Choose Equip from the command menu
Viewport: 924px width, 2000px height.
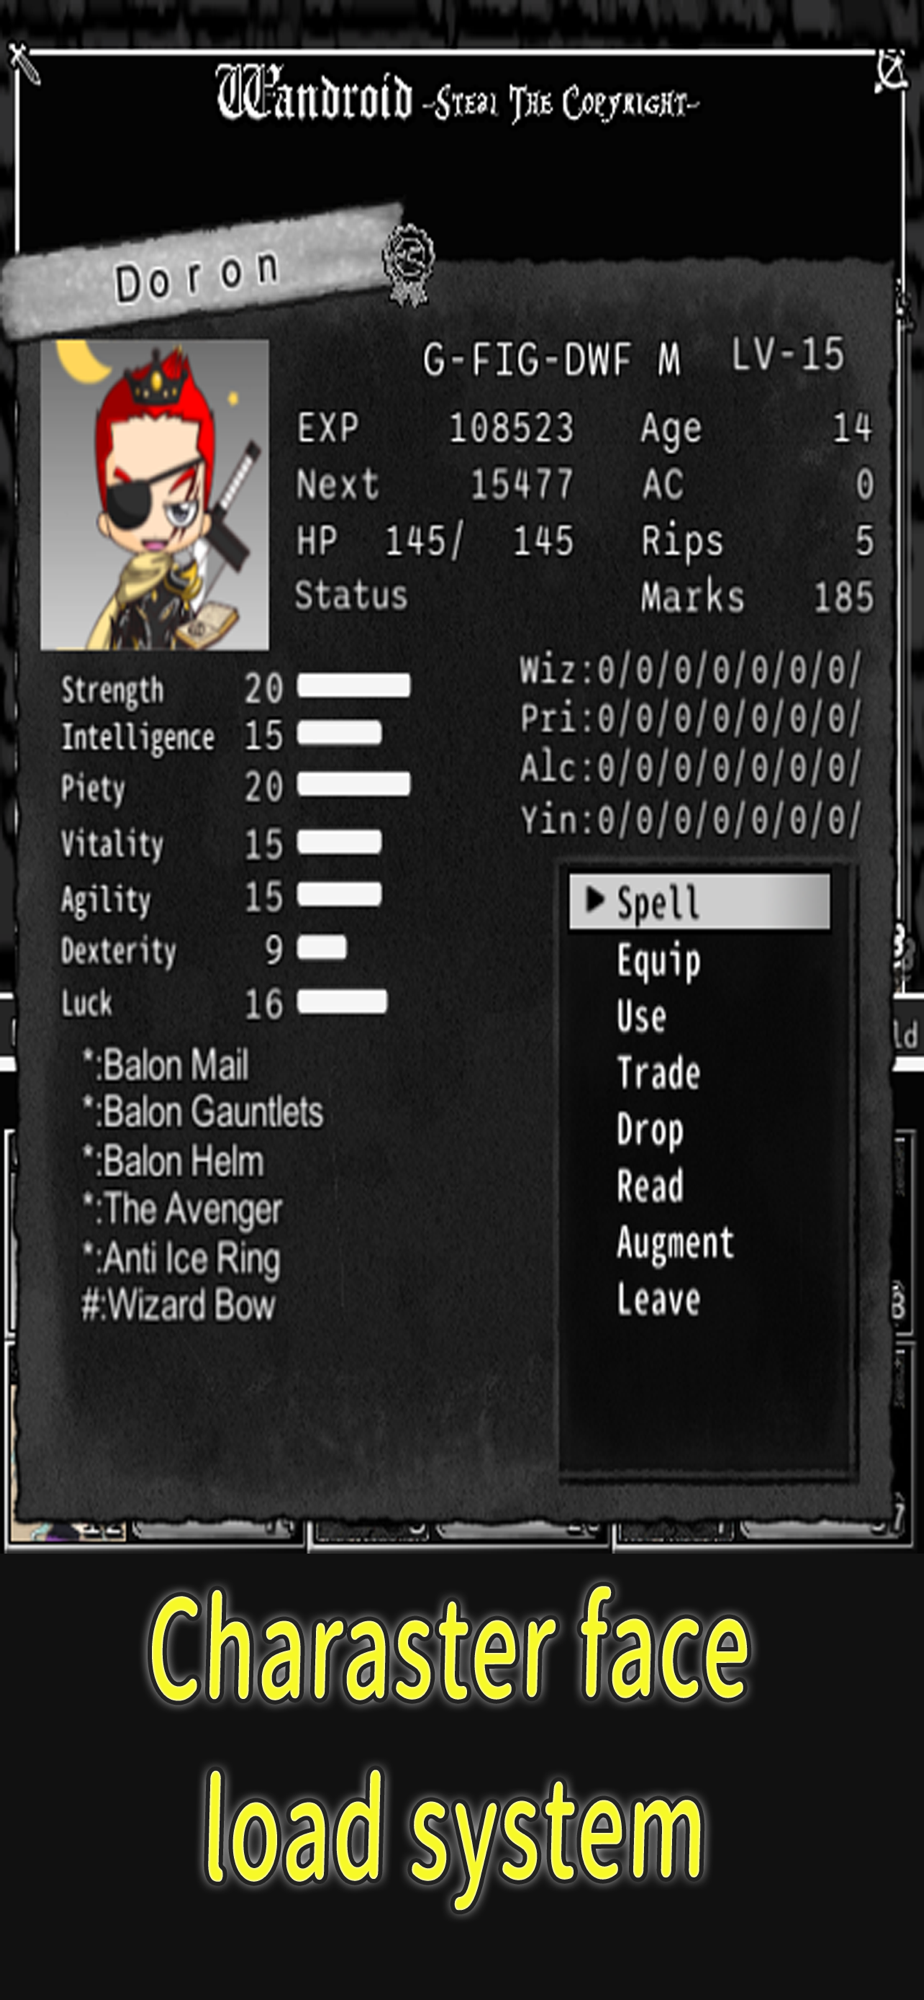pos(658,960)
